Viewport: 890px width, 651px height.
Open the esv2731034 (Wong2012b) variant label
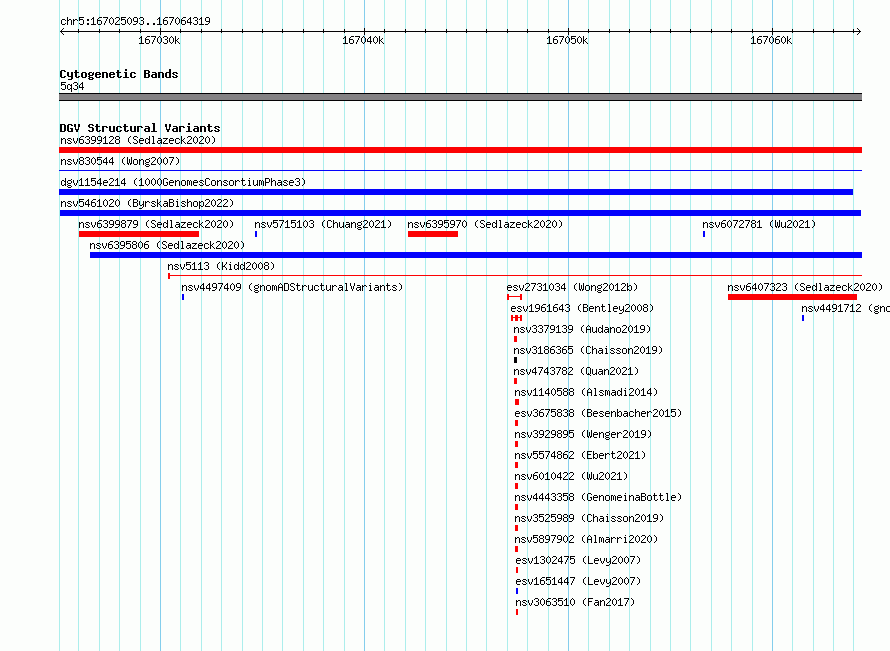pos(572,287)
